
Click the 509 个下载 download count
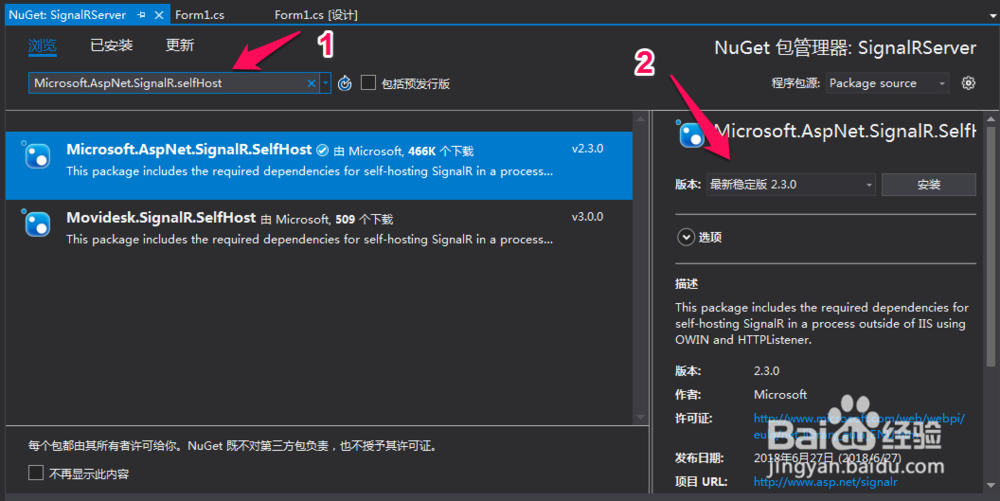pos(364,219)
